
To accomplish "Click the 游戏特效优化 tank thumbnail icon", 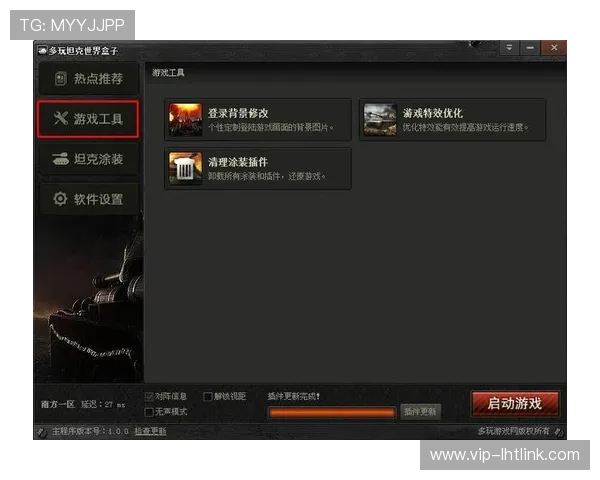I will click(380, 119).
